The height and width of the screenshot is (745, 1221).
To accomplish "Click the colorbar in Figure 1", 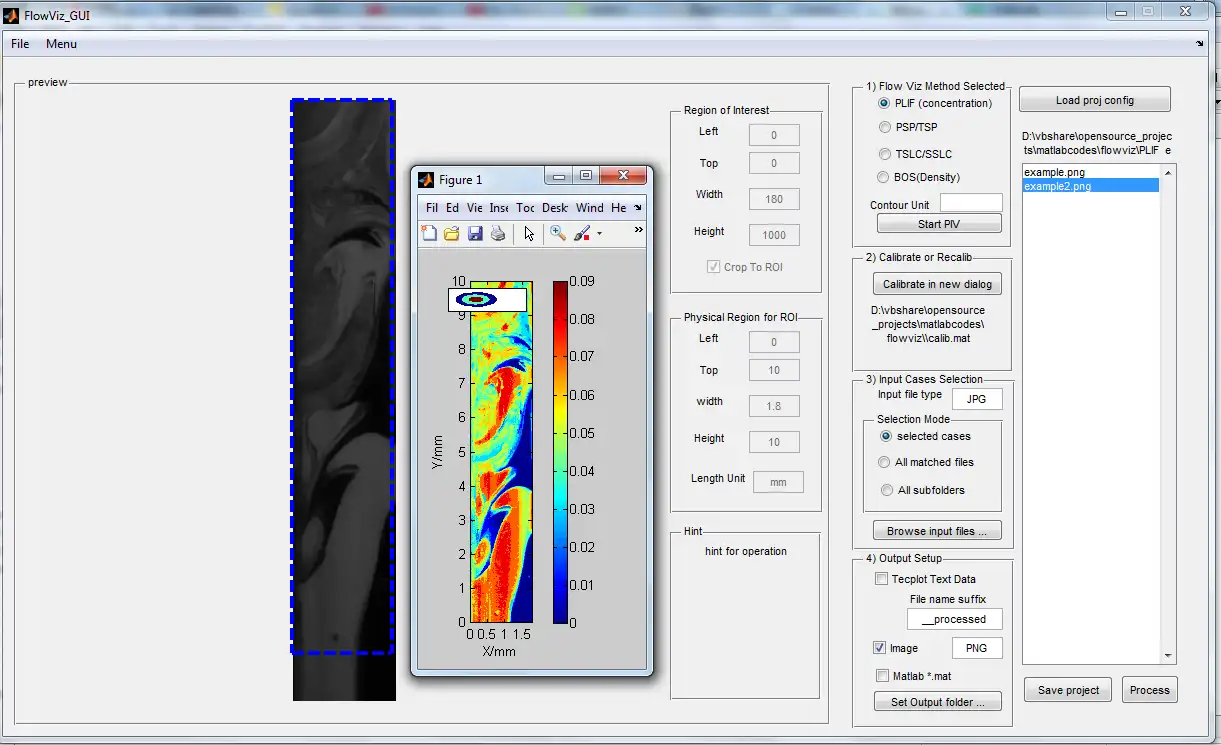I will pos(560,452).
